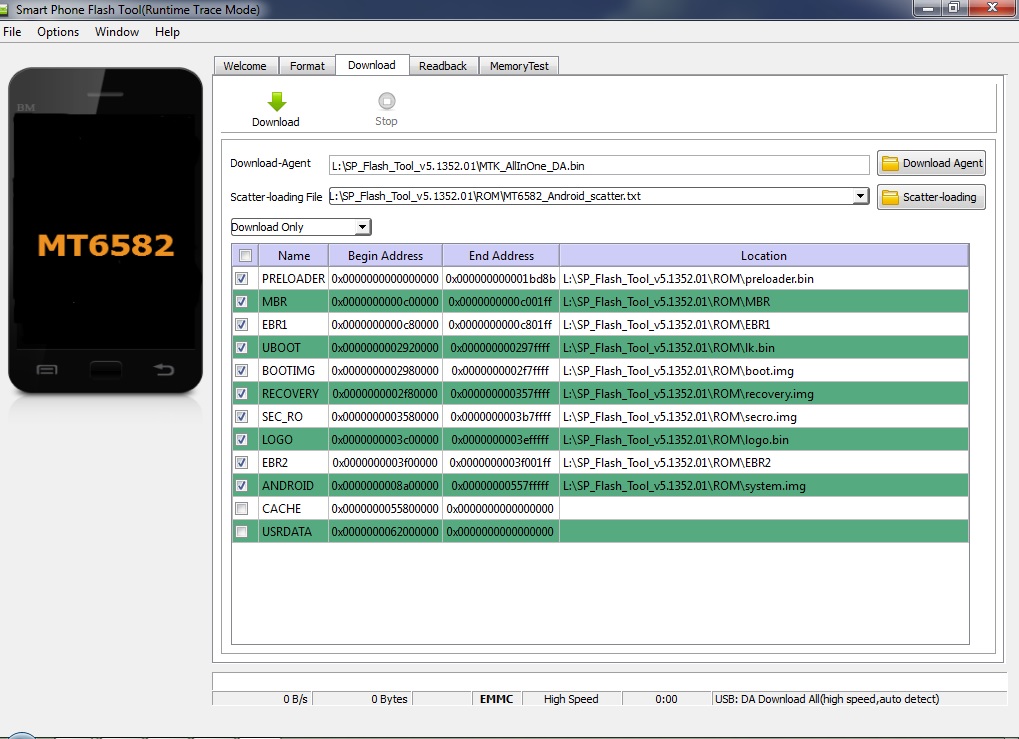Enable the CACHE partition checkbox
The width and height of the screenshot is (1019, 739).
click(x=241, y=509)
